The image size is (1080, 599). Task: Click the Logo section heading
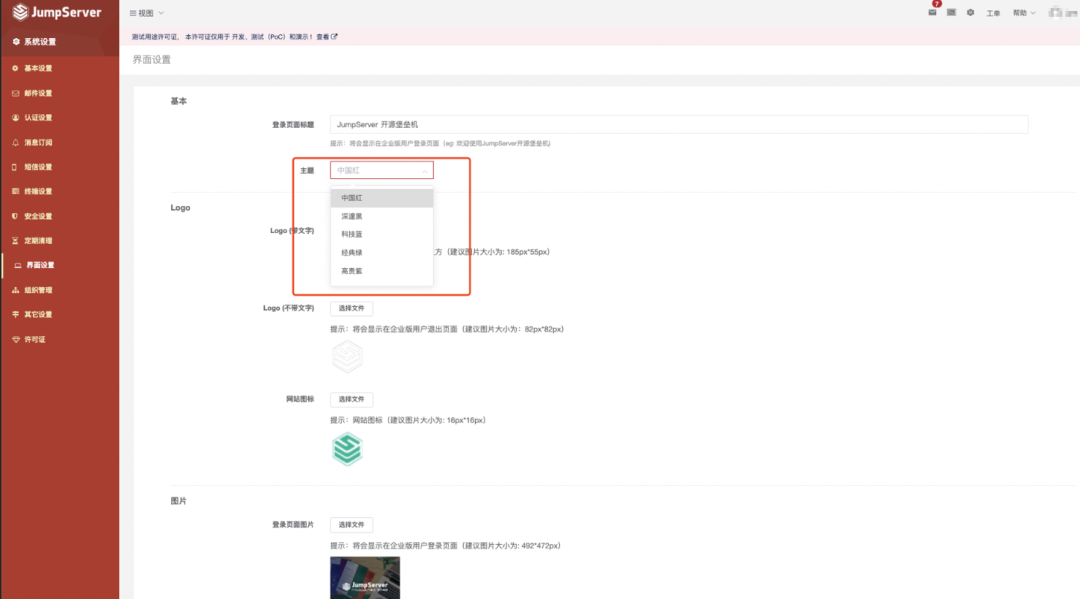click(x=180, y=208)
